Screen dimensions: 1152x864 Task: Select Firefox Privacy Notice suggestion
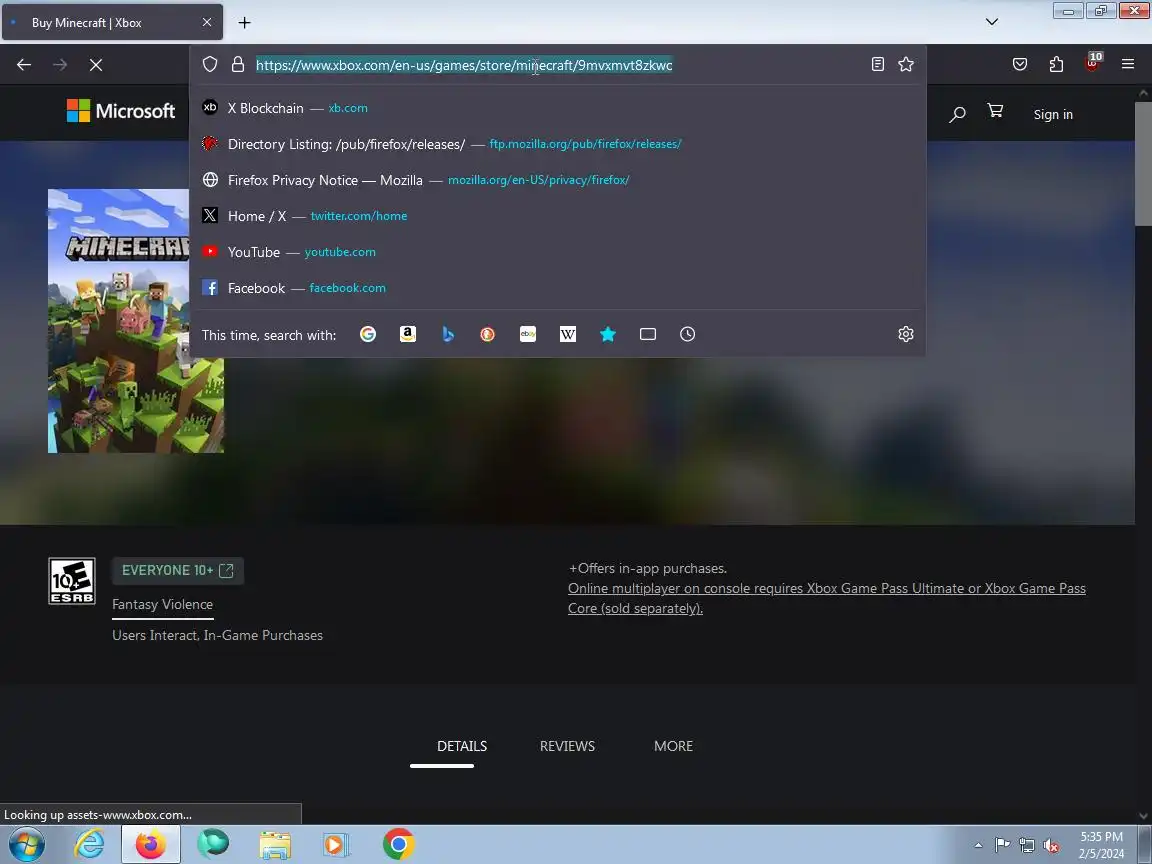click(558, 180)
